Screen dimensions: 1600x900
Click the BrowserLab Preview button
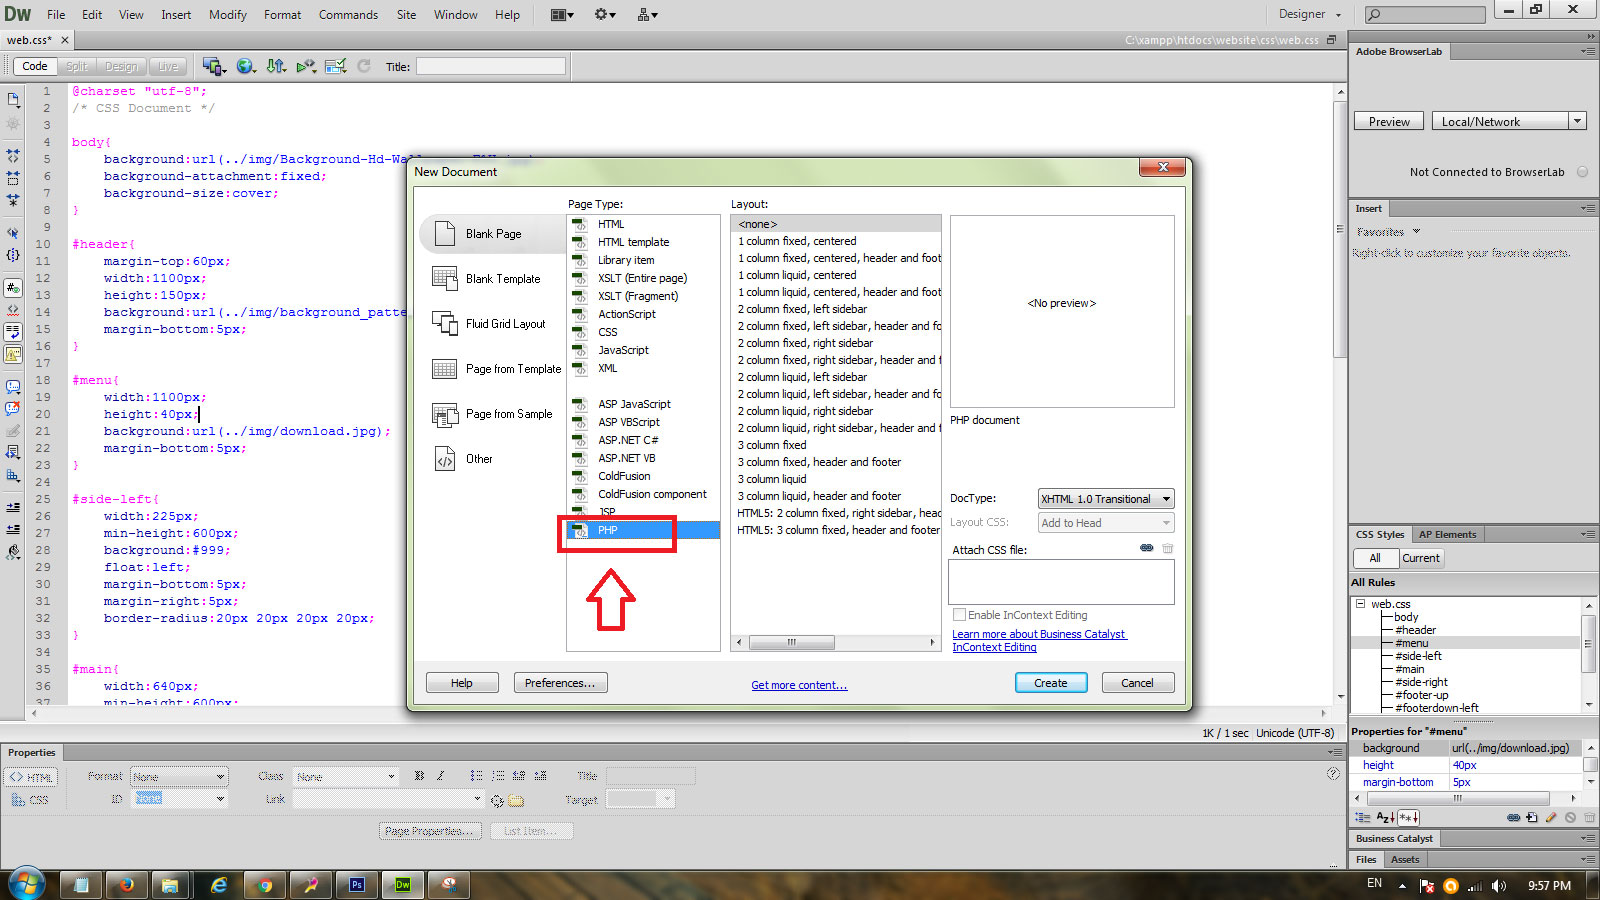tap(1389, 121)
